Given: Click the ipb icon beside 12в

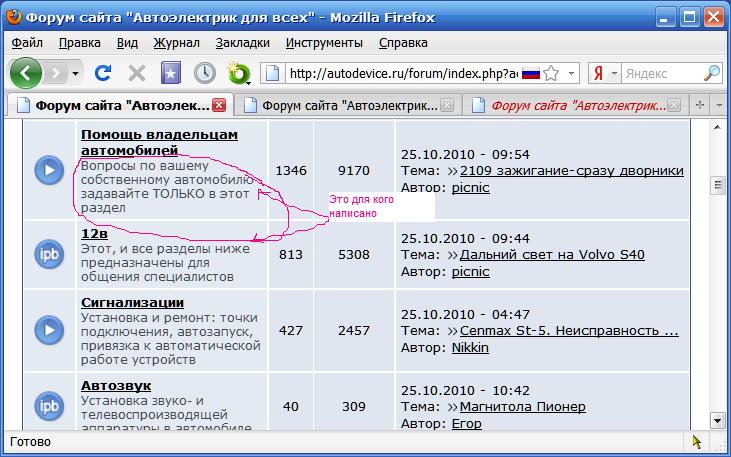Looking at the screenshot, I should tap(49, 255).
